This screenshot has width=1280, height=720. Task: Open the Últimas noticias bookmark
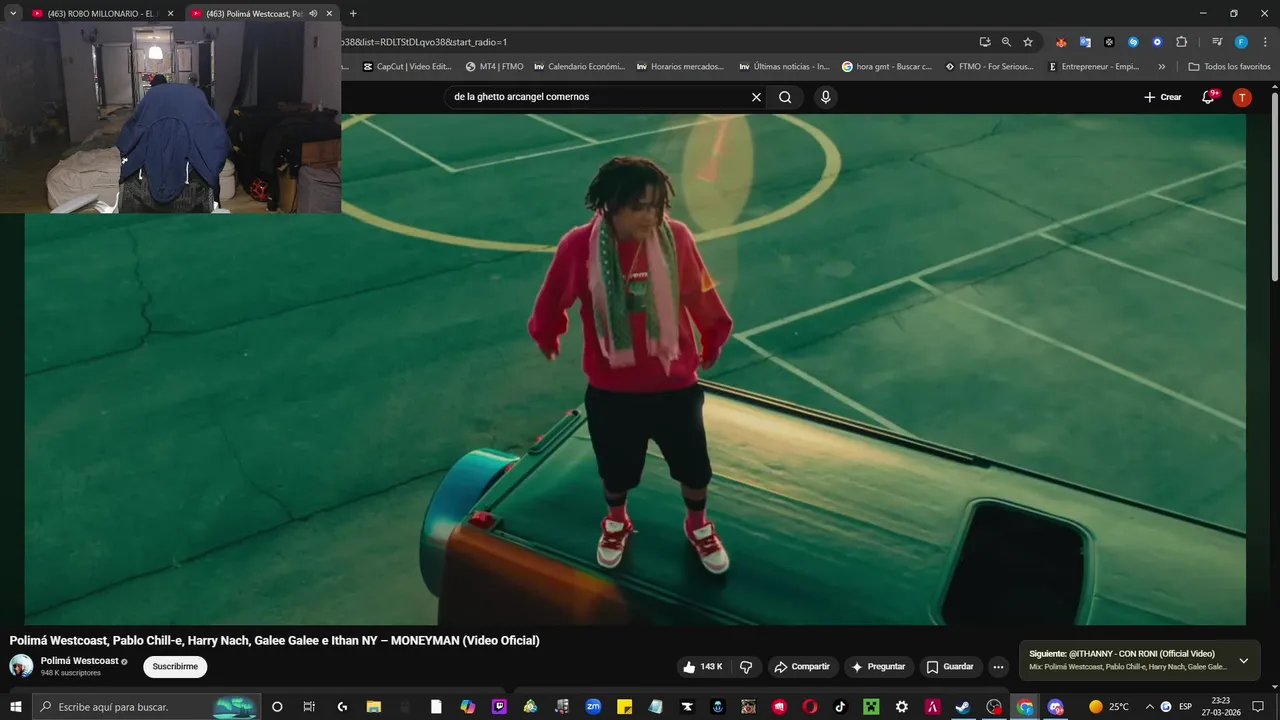pyautogui.click(x=784, y=67)
